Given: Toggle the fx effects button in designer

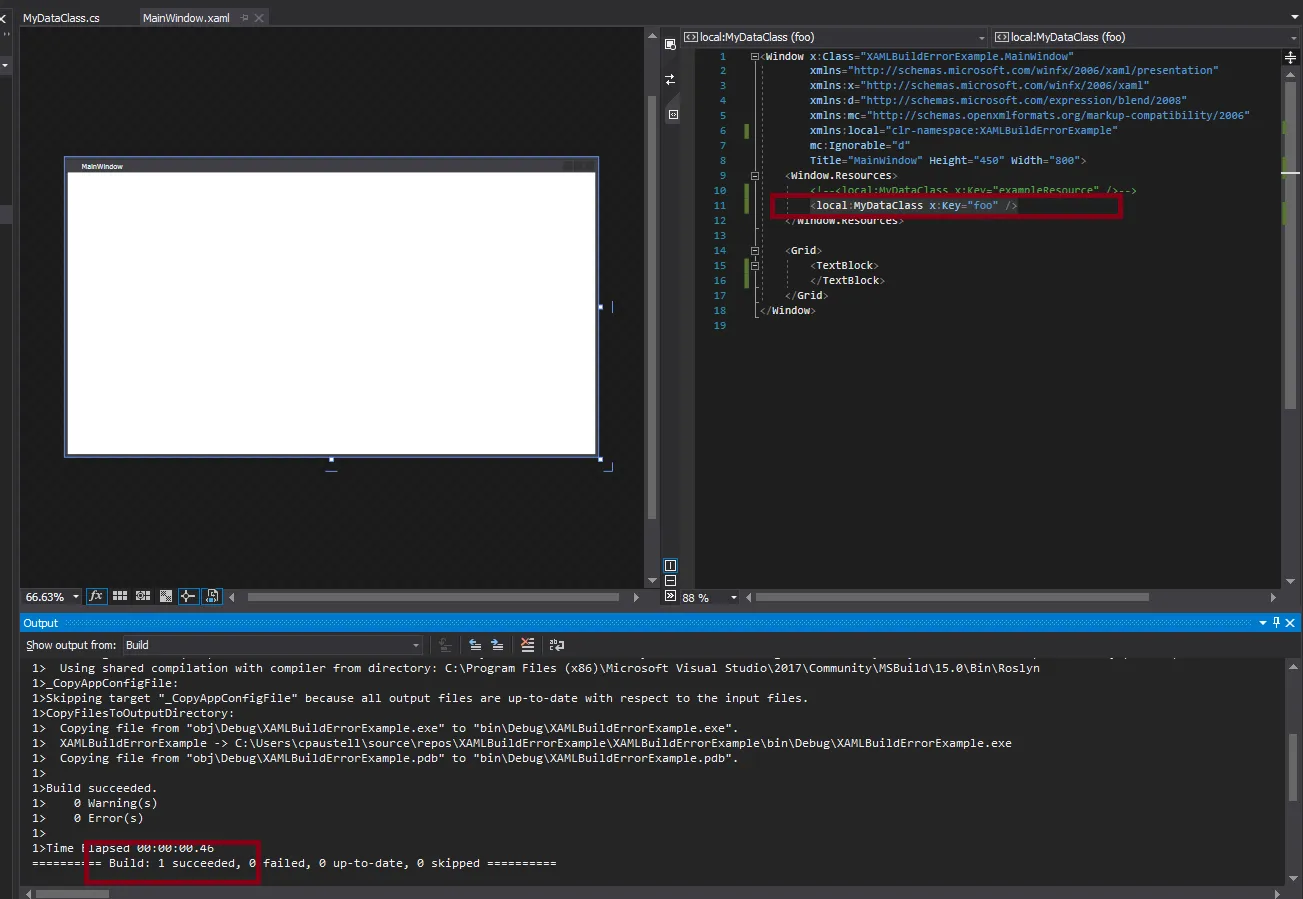Looking at the screenshot, I should [96, 596].
